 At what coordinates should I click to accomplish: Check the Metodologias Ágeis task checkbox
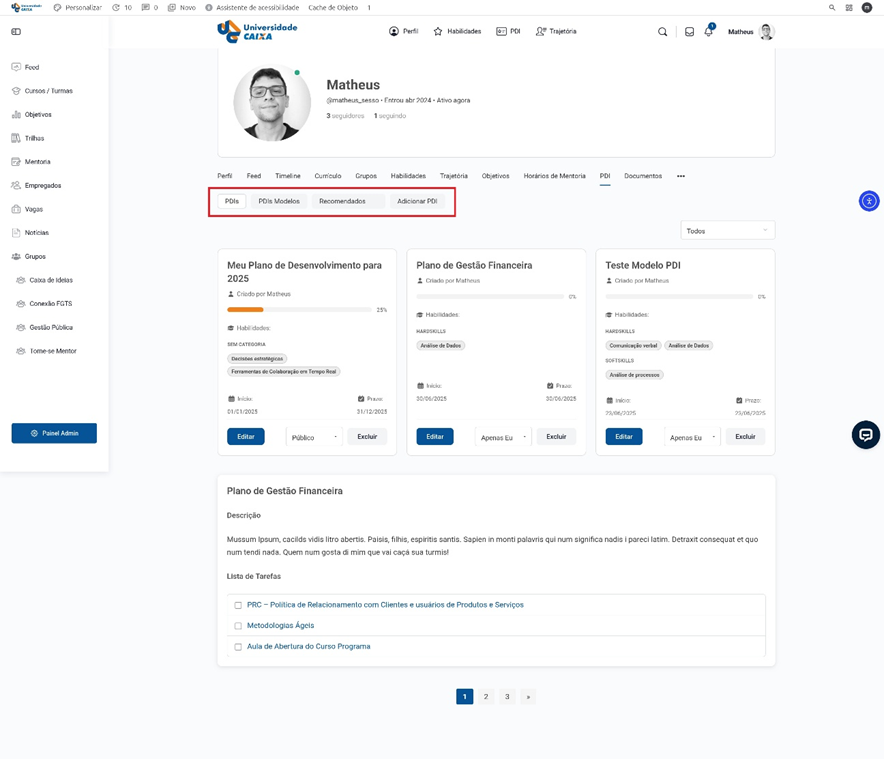click(x=238, y=626)
